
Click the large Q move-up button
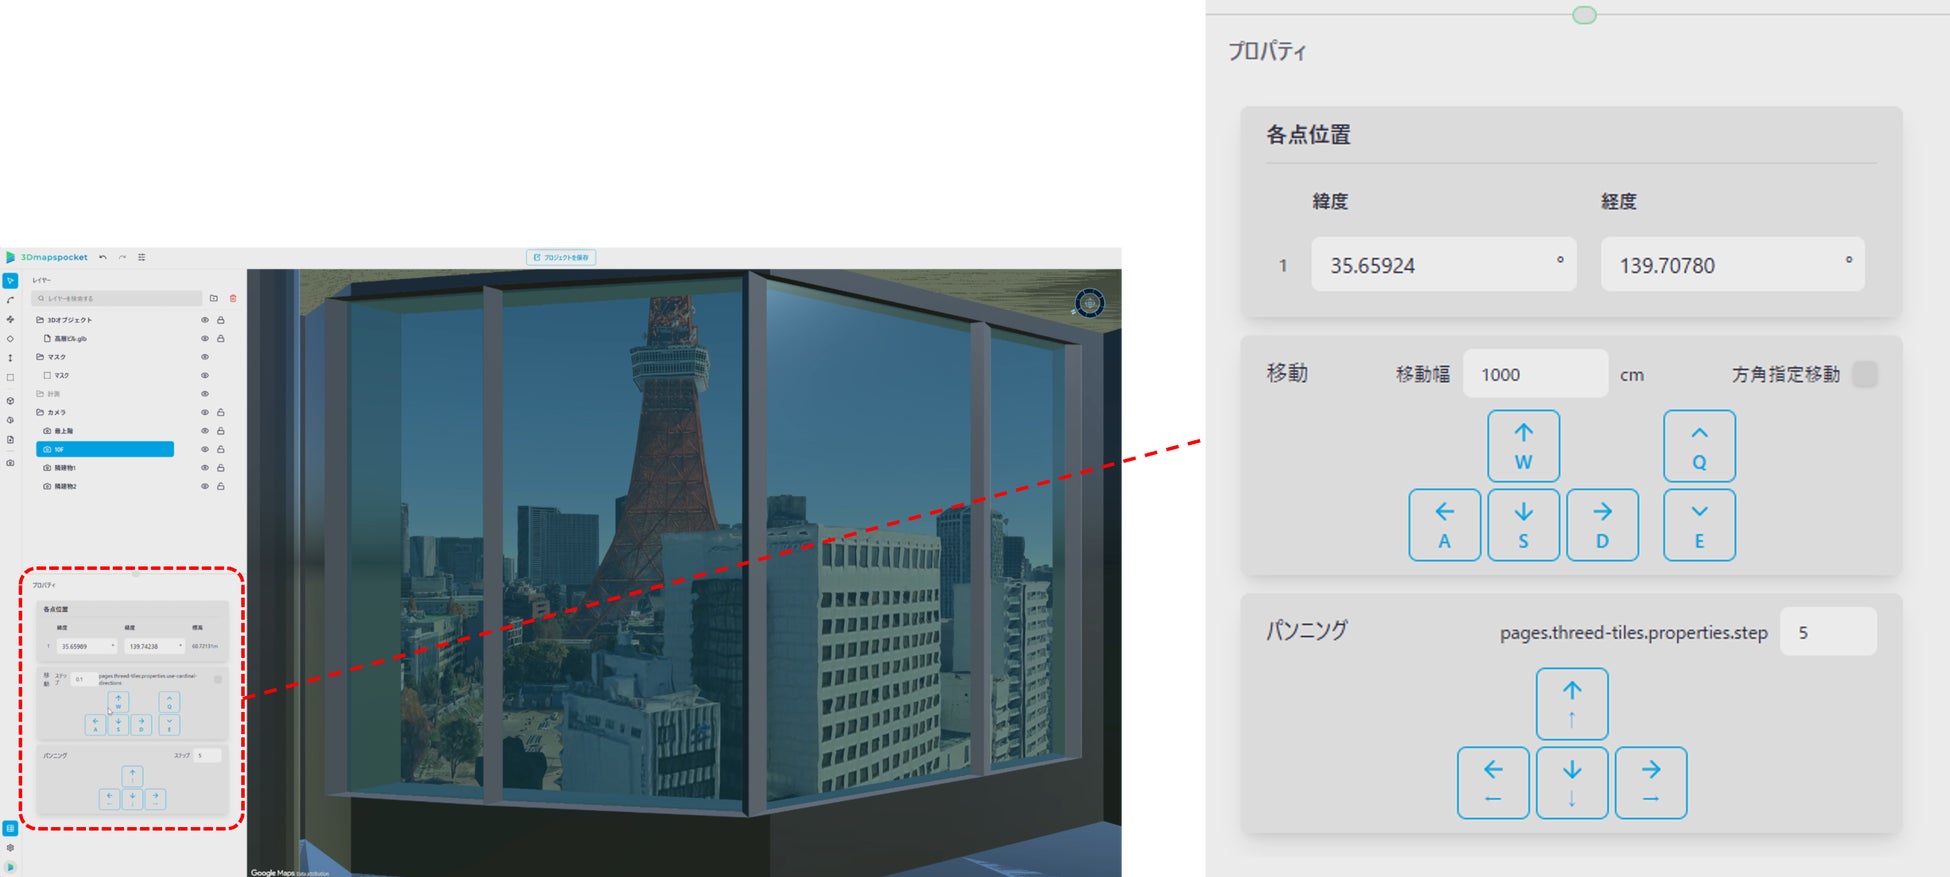click(x=1700, y=446)
